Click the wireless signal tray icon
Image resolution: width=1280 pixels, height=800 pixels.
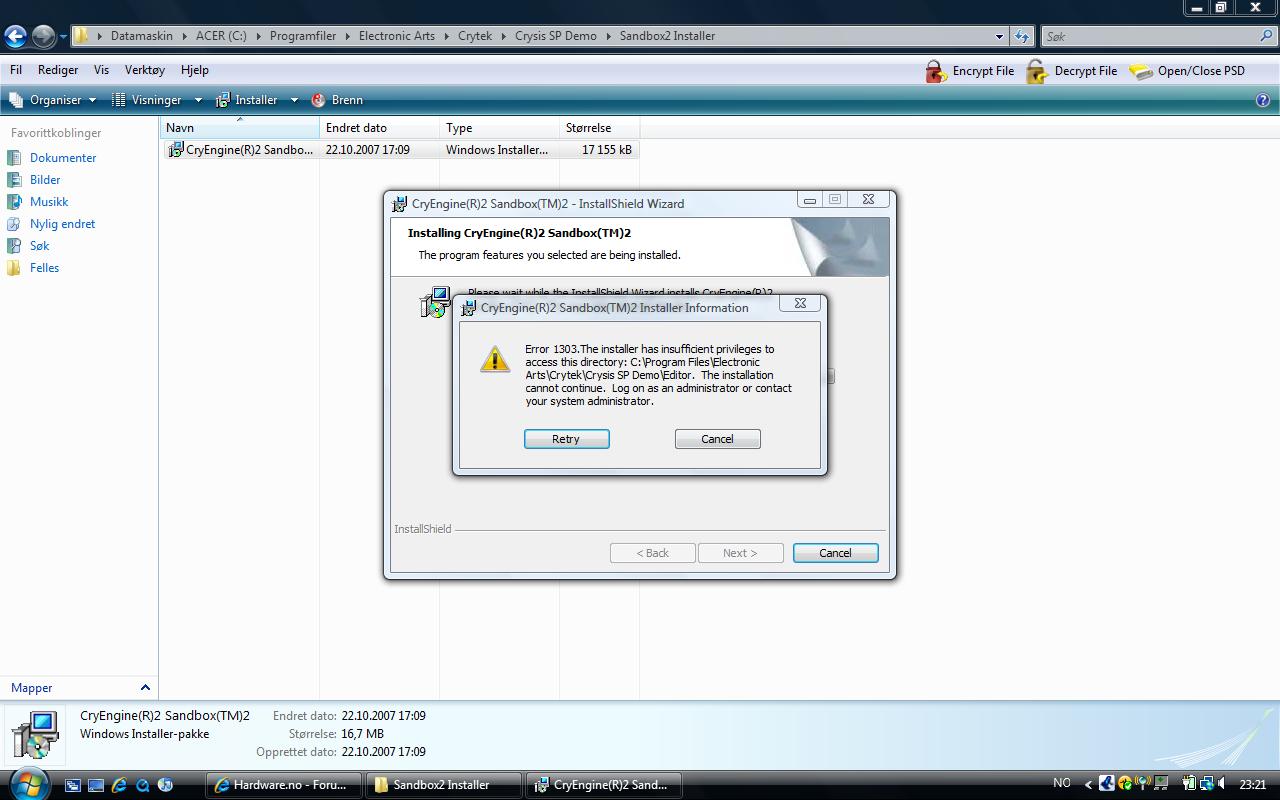coord(1143,784)
